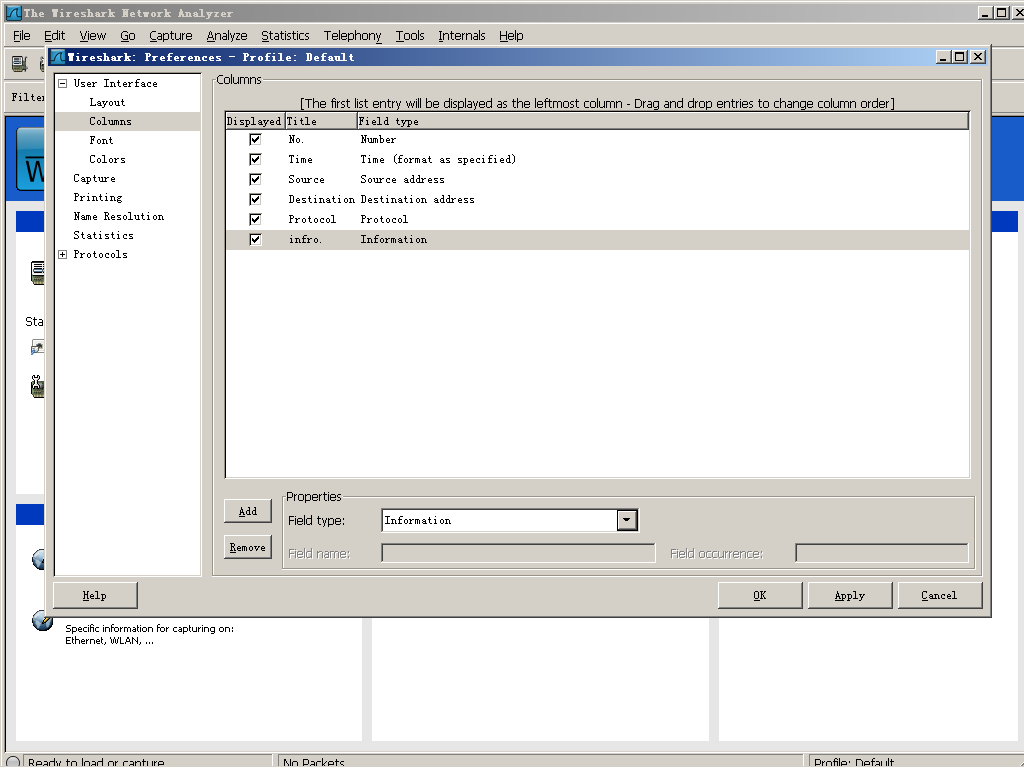
Task: Open the Capture menu in menu bar
Action: pyautogui.click(x=170, y=35)
